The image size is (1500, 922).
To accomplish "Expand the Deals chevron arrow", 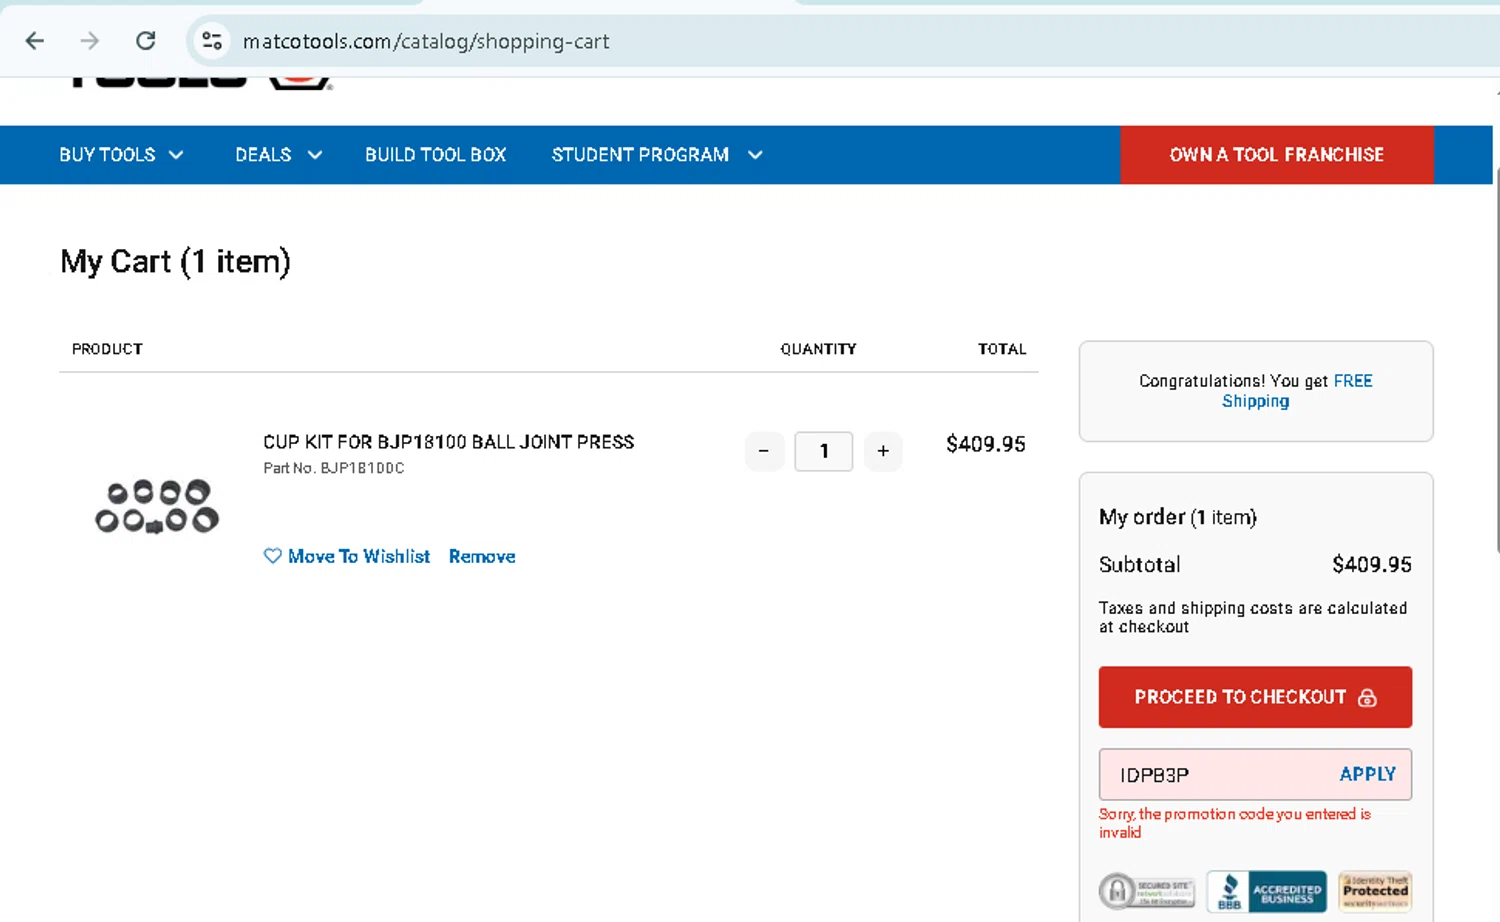I will pyautogui.click(x=314, y=155).
